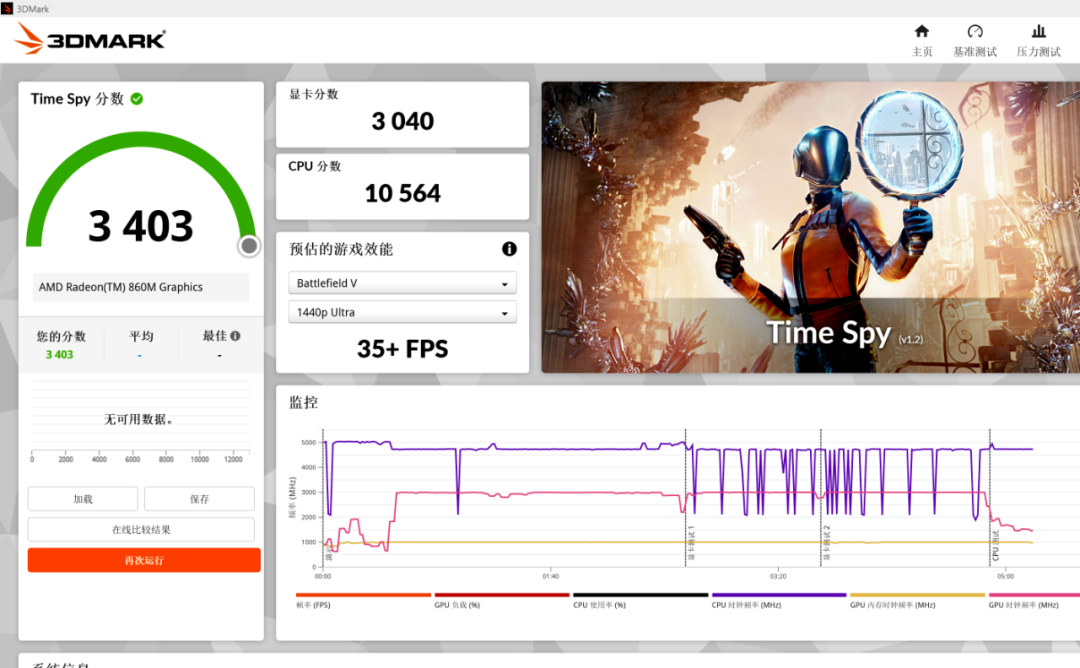Click the 显卡分数 label
The height and width of the screenshot is (668, 1080).
(x=313, y=94)
